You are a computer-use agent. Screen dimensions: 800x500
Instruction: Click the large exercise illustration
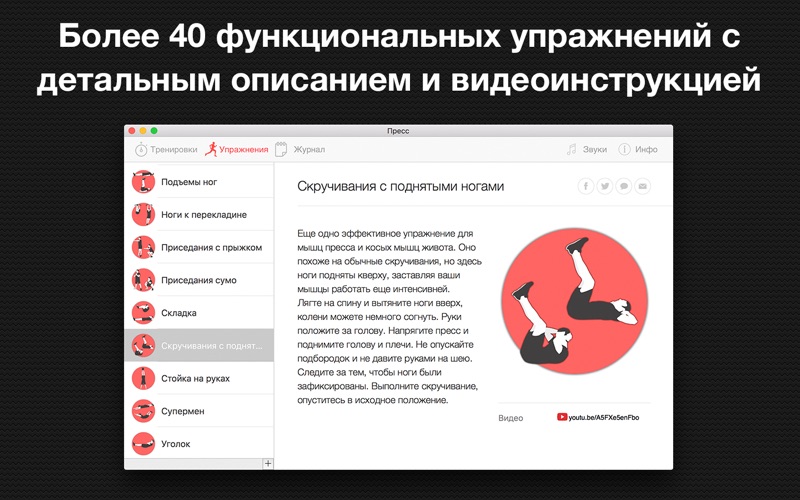click(574, 301)
